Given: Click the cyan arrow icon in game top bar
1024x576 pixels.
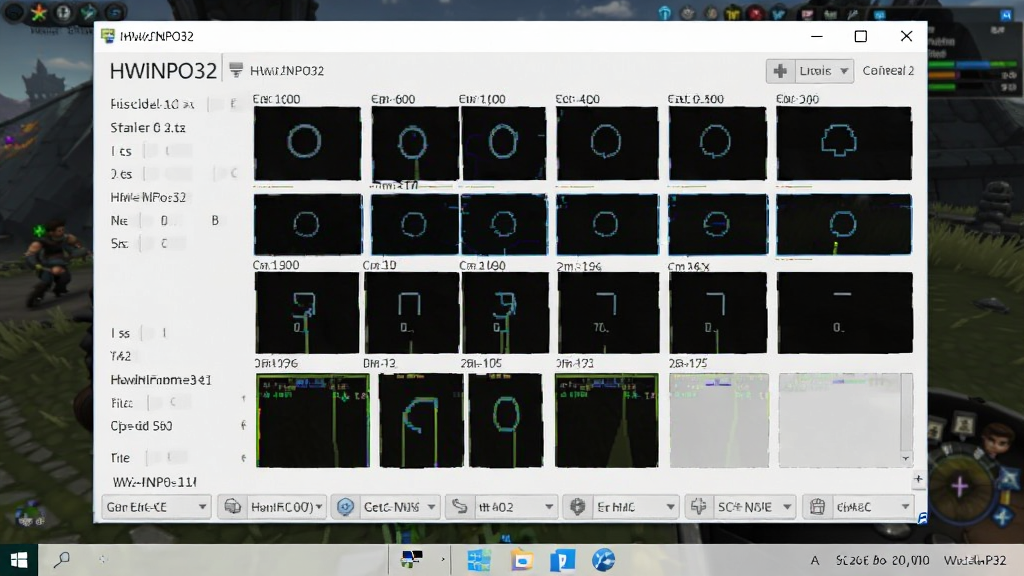Looking at the screenshot, I should pos(664,12).
